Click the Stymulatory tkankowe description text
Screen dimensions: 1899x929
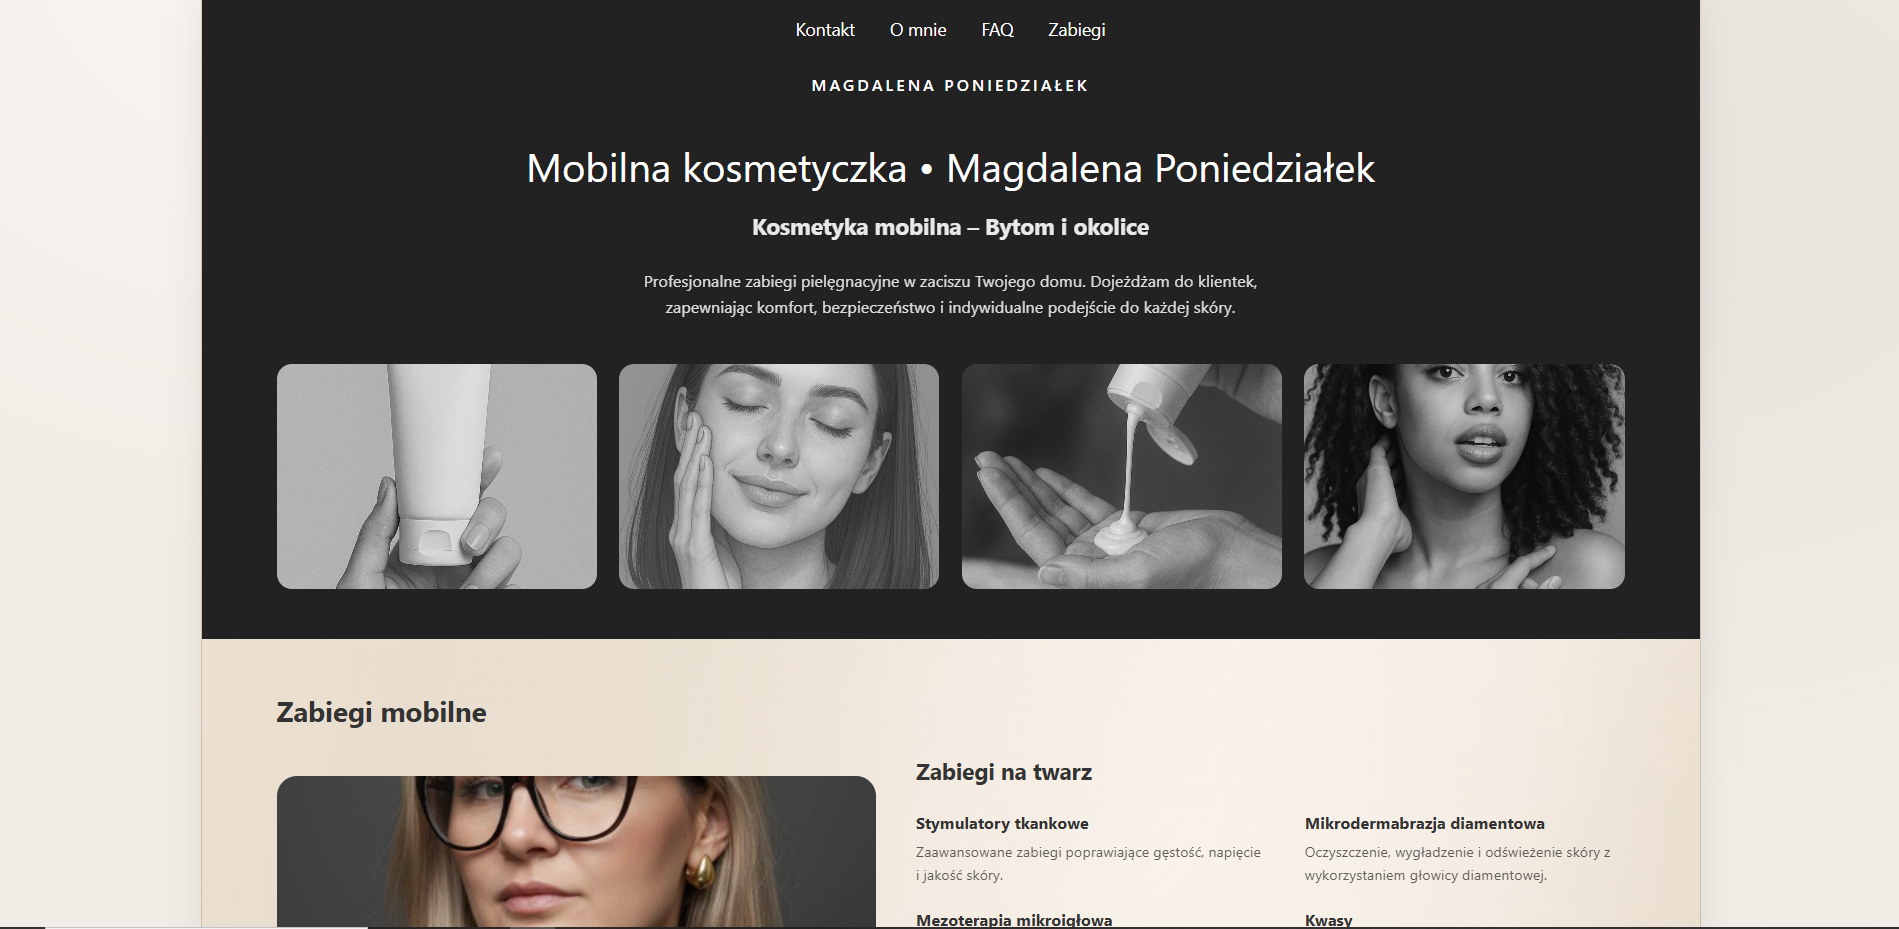[x=1088, y=864]
